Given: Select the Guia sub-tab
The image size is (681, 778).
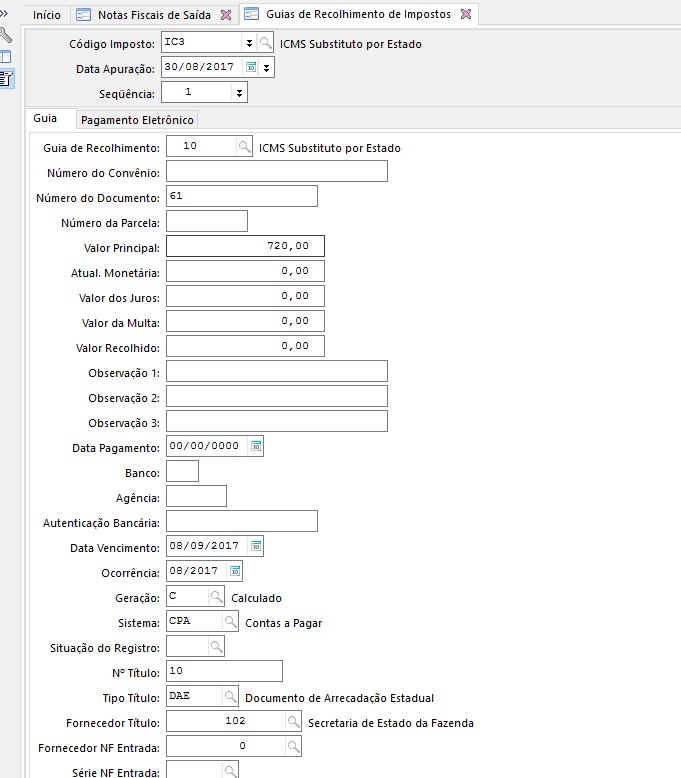Looking at the screenshot, I should (x=45, y=118).
